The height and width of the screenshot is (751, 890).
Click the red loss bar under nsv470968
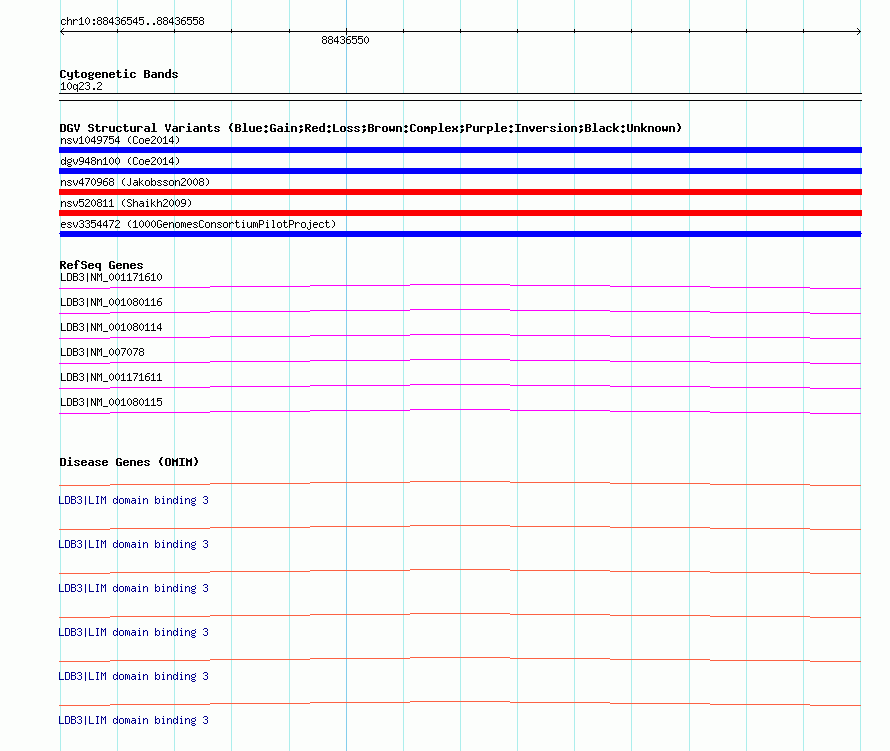460,192
